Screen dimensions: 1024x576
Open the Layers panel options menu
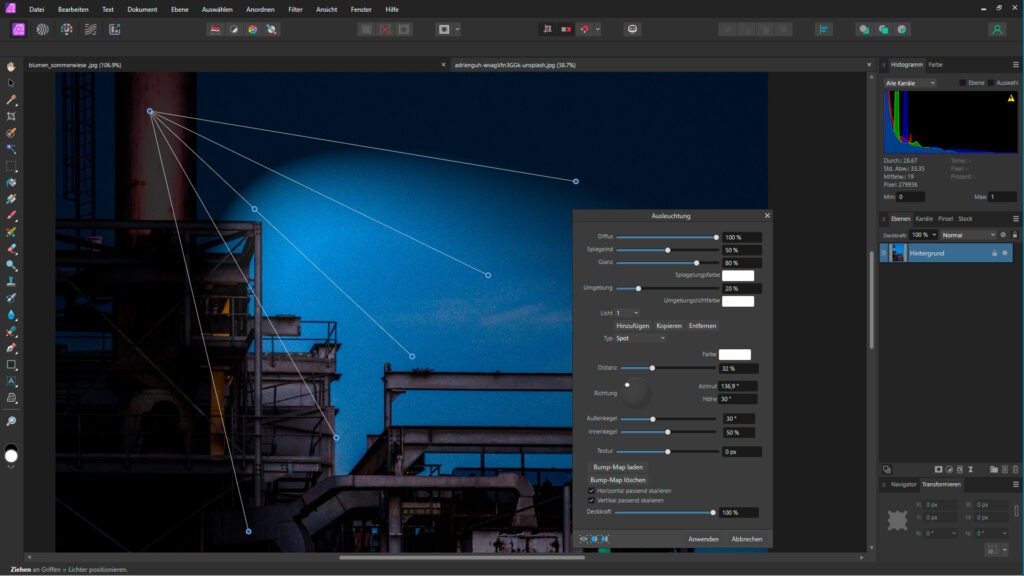1016,219
